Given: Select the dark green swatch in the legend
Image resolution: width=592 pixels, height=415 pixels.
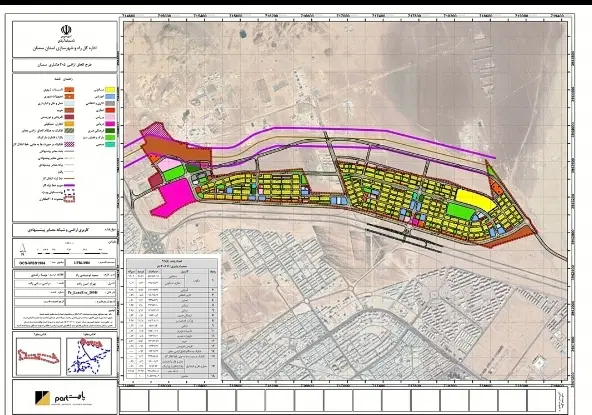Looking at the screenshot, I should (x=110, y=131).
